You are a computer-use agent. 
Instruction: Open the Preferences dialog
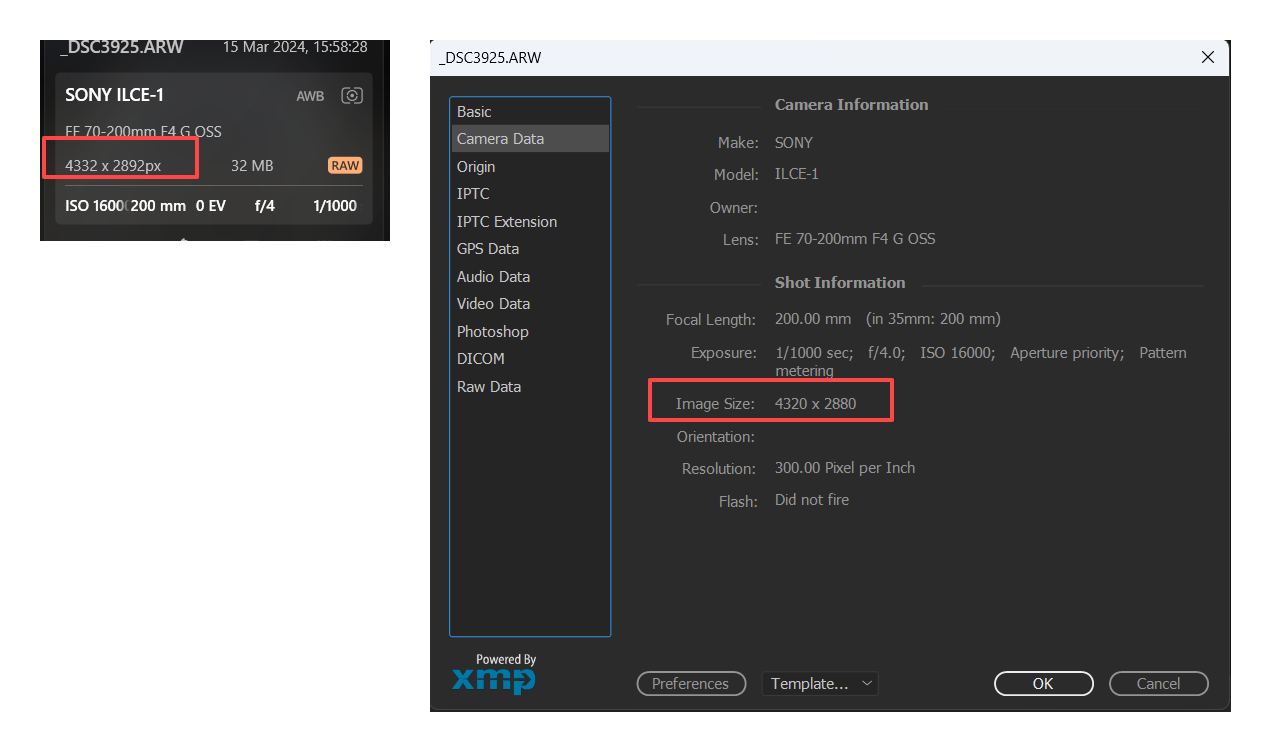(x=691, y=683)
